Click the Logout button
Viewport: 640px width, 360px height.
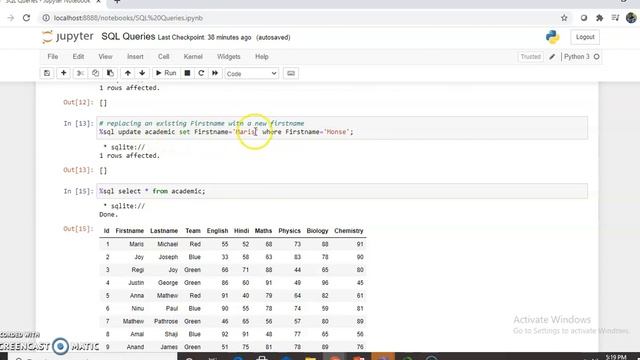(585, 37)
